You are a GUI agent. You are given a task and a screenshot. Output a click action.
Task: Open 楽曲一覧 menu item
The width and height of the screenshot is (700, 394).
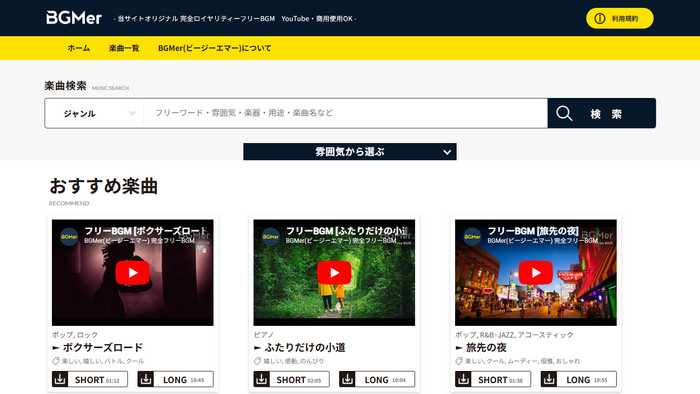tap(124, 48)
